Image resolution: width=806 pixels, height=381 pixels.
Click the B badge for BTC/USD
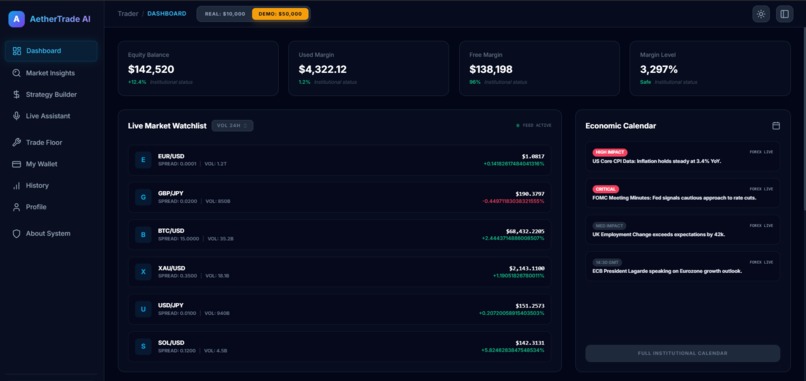(x=143, y=234)
